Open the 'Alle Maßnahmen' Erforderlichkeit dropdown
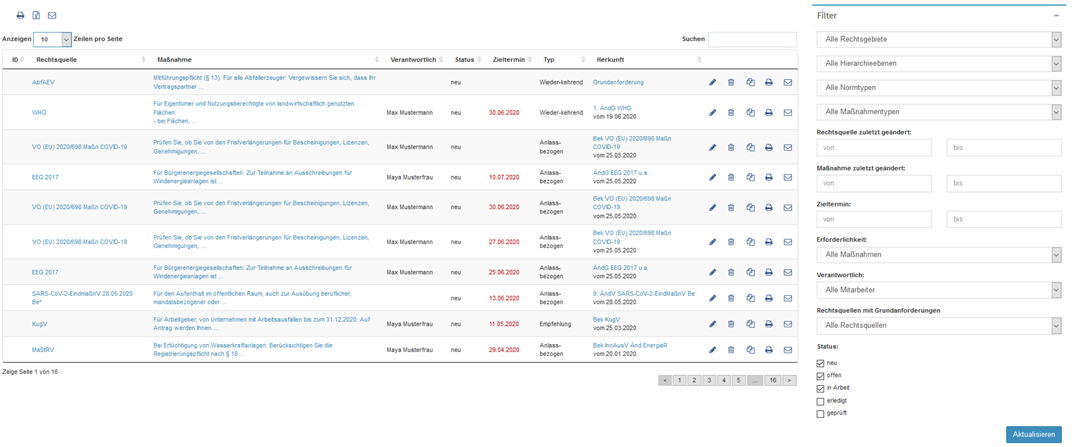 pos(939,254)
